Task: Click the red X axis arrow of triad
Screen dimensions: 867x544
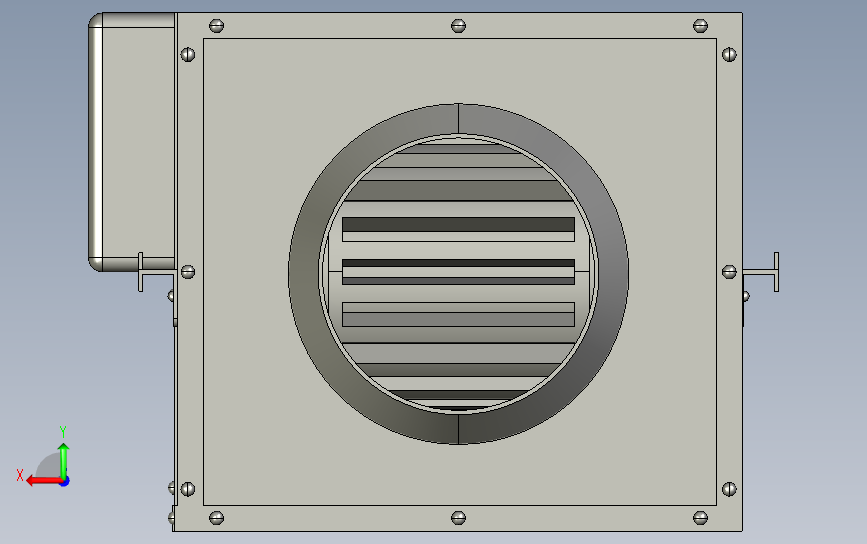Action: tap(43, 481)
